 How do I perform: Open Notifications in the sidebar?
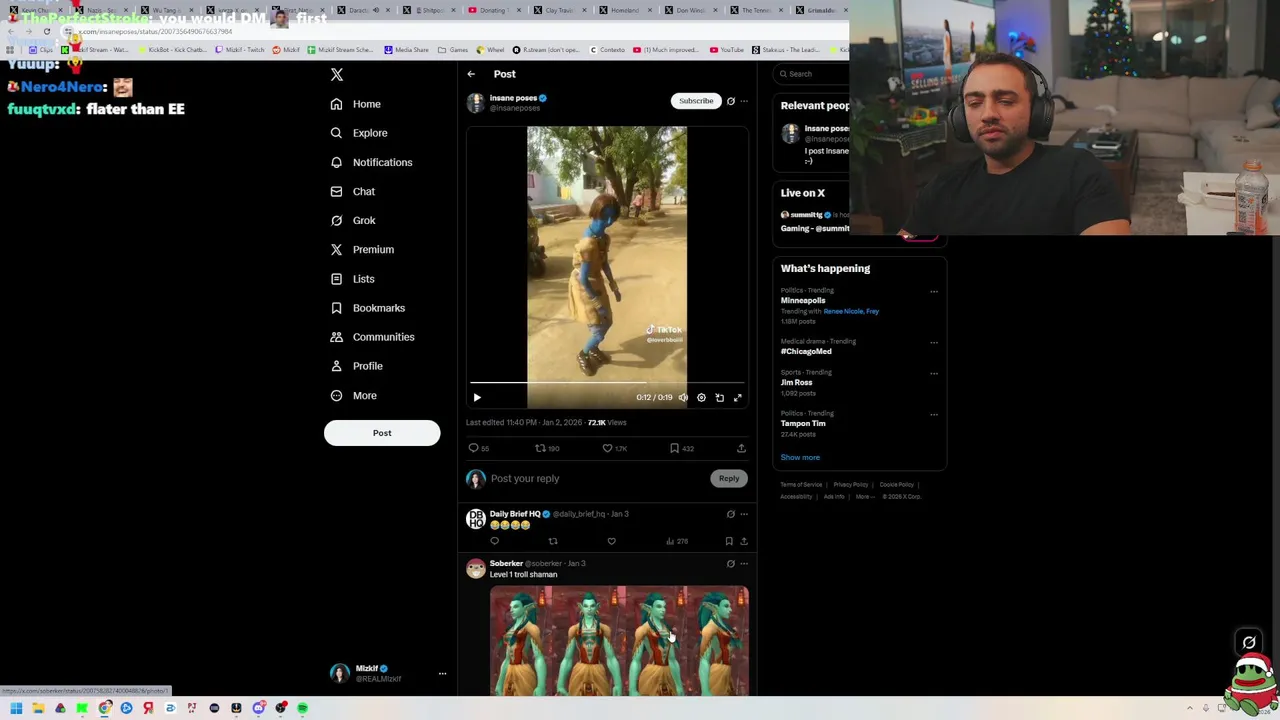click(370, 162)
